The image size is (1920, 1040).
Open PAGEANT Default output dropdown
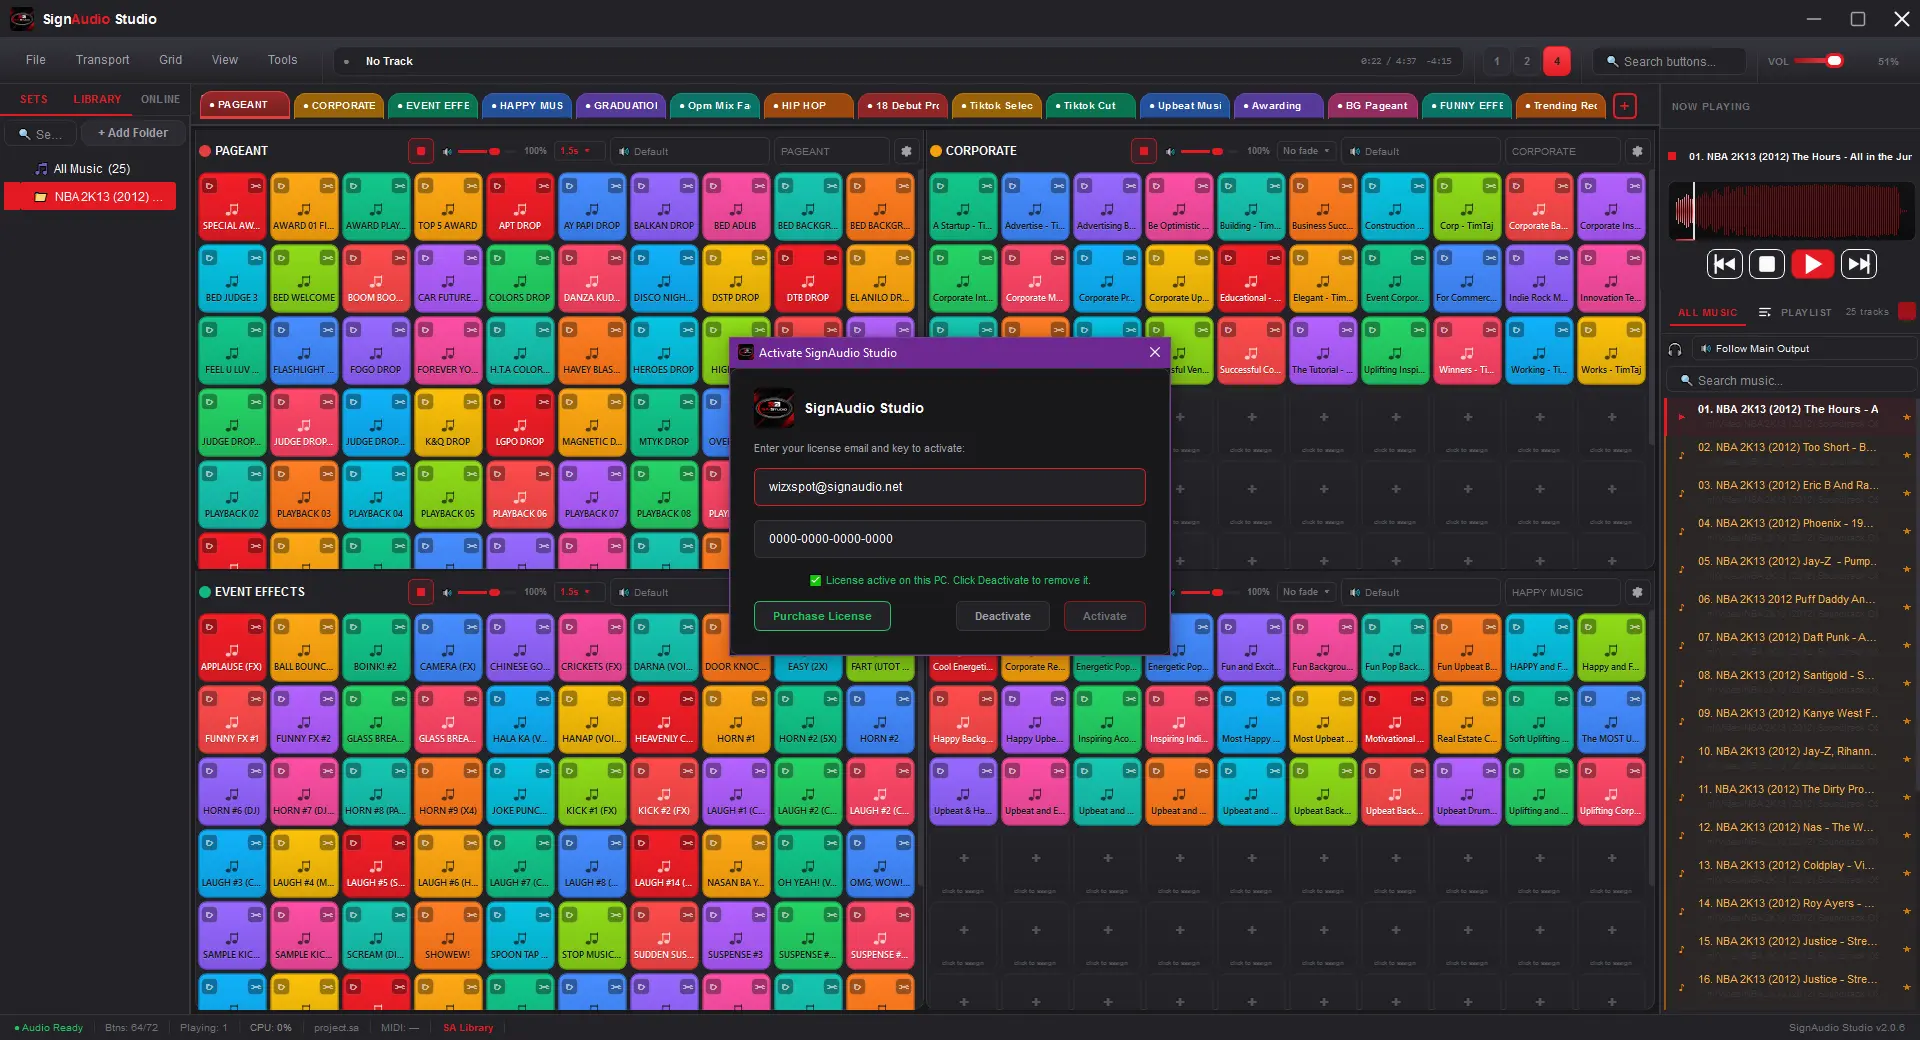coord(689,151)
